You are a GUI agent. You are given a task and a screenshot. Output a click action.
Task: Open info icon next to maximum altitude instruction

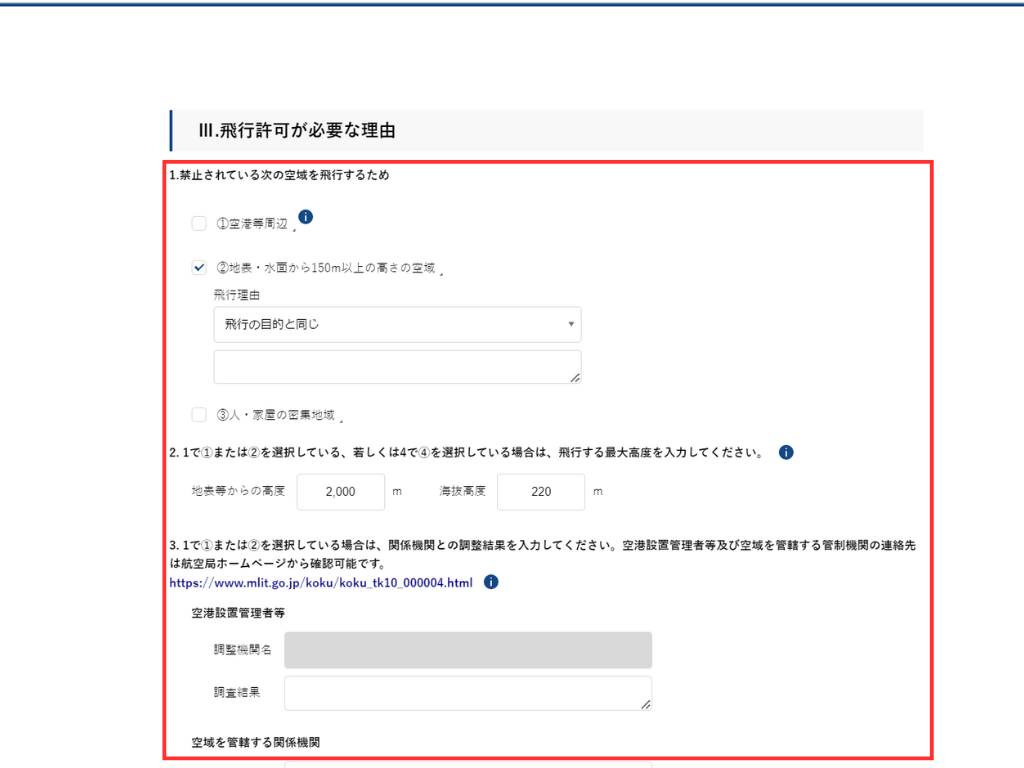(x=786, y=452)
